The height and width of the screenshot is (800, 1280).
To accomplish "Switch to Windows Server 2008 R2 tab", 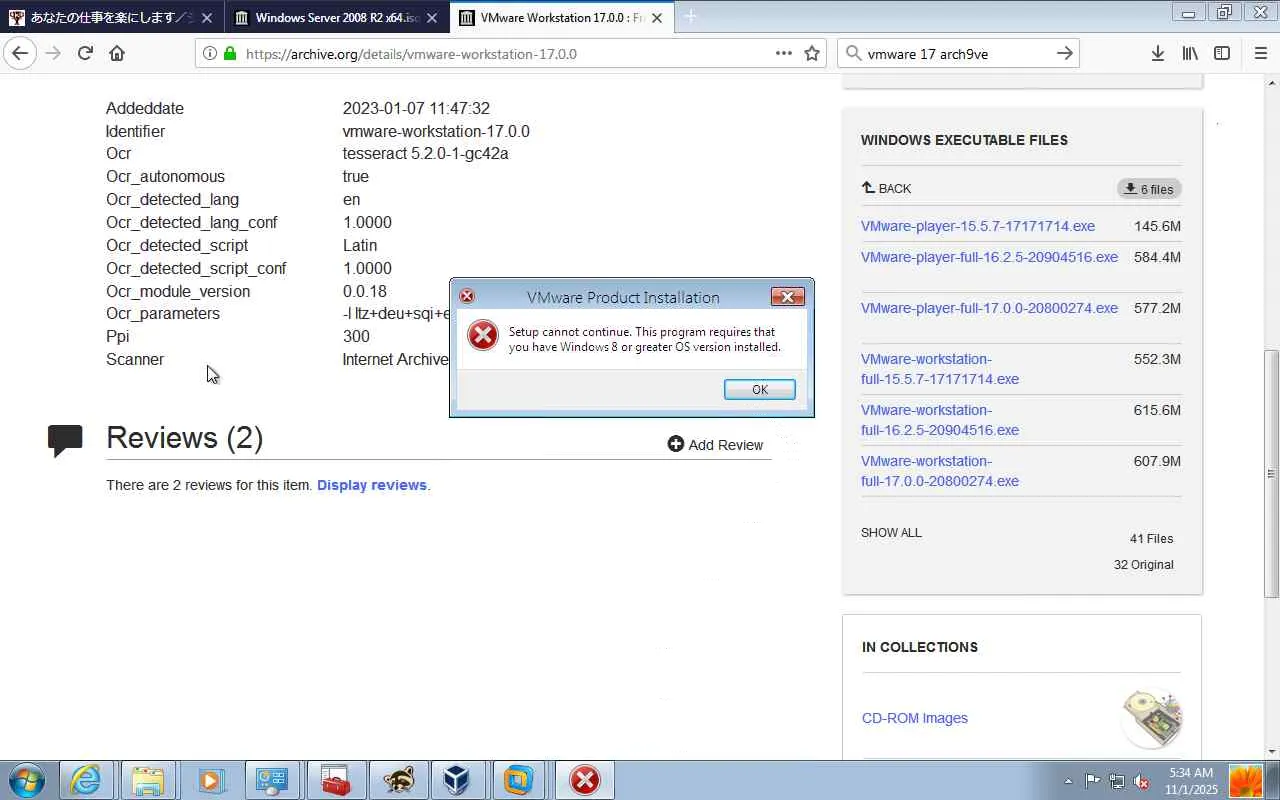I will pos(336,17).
